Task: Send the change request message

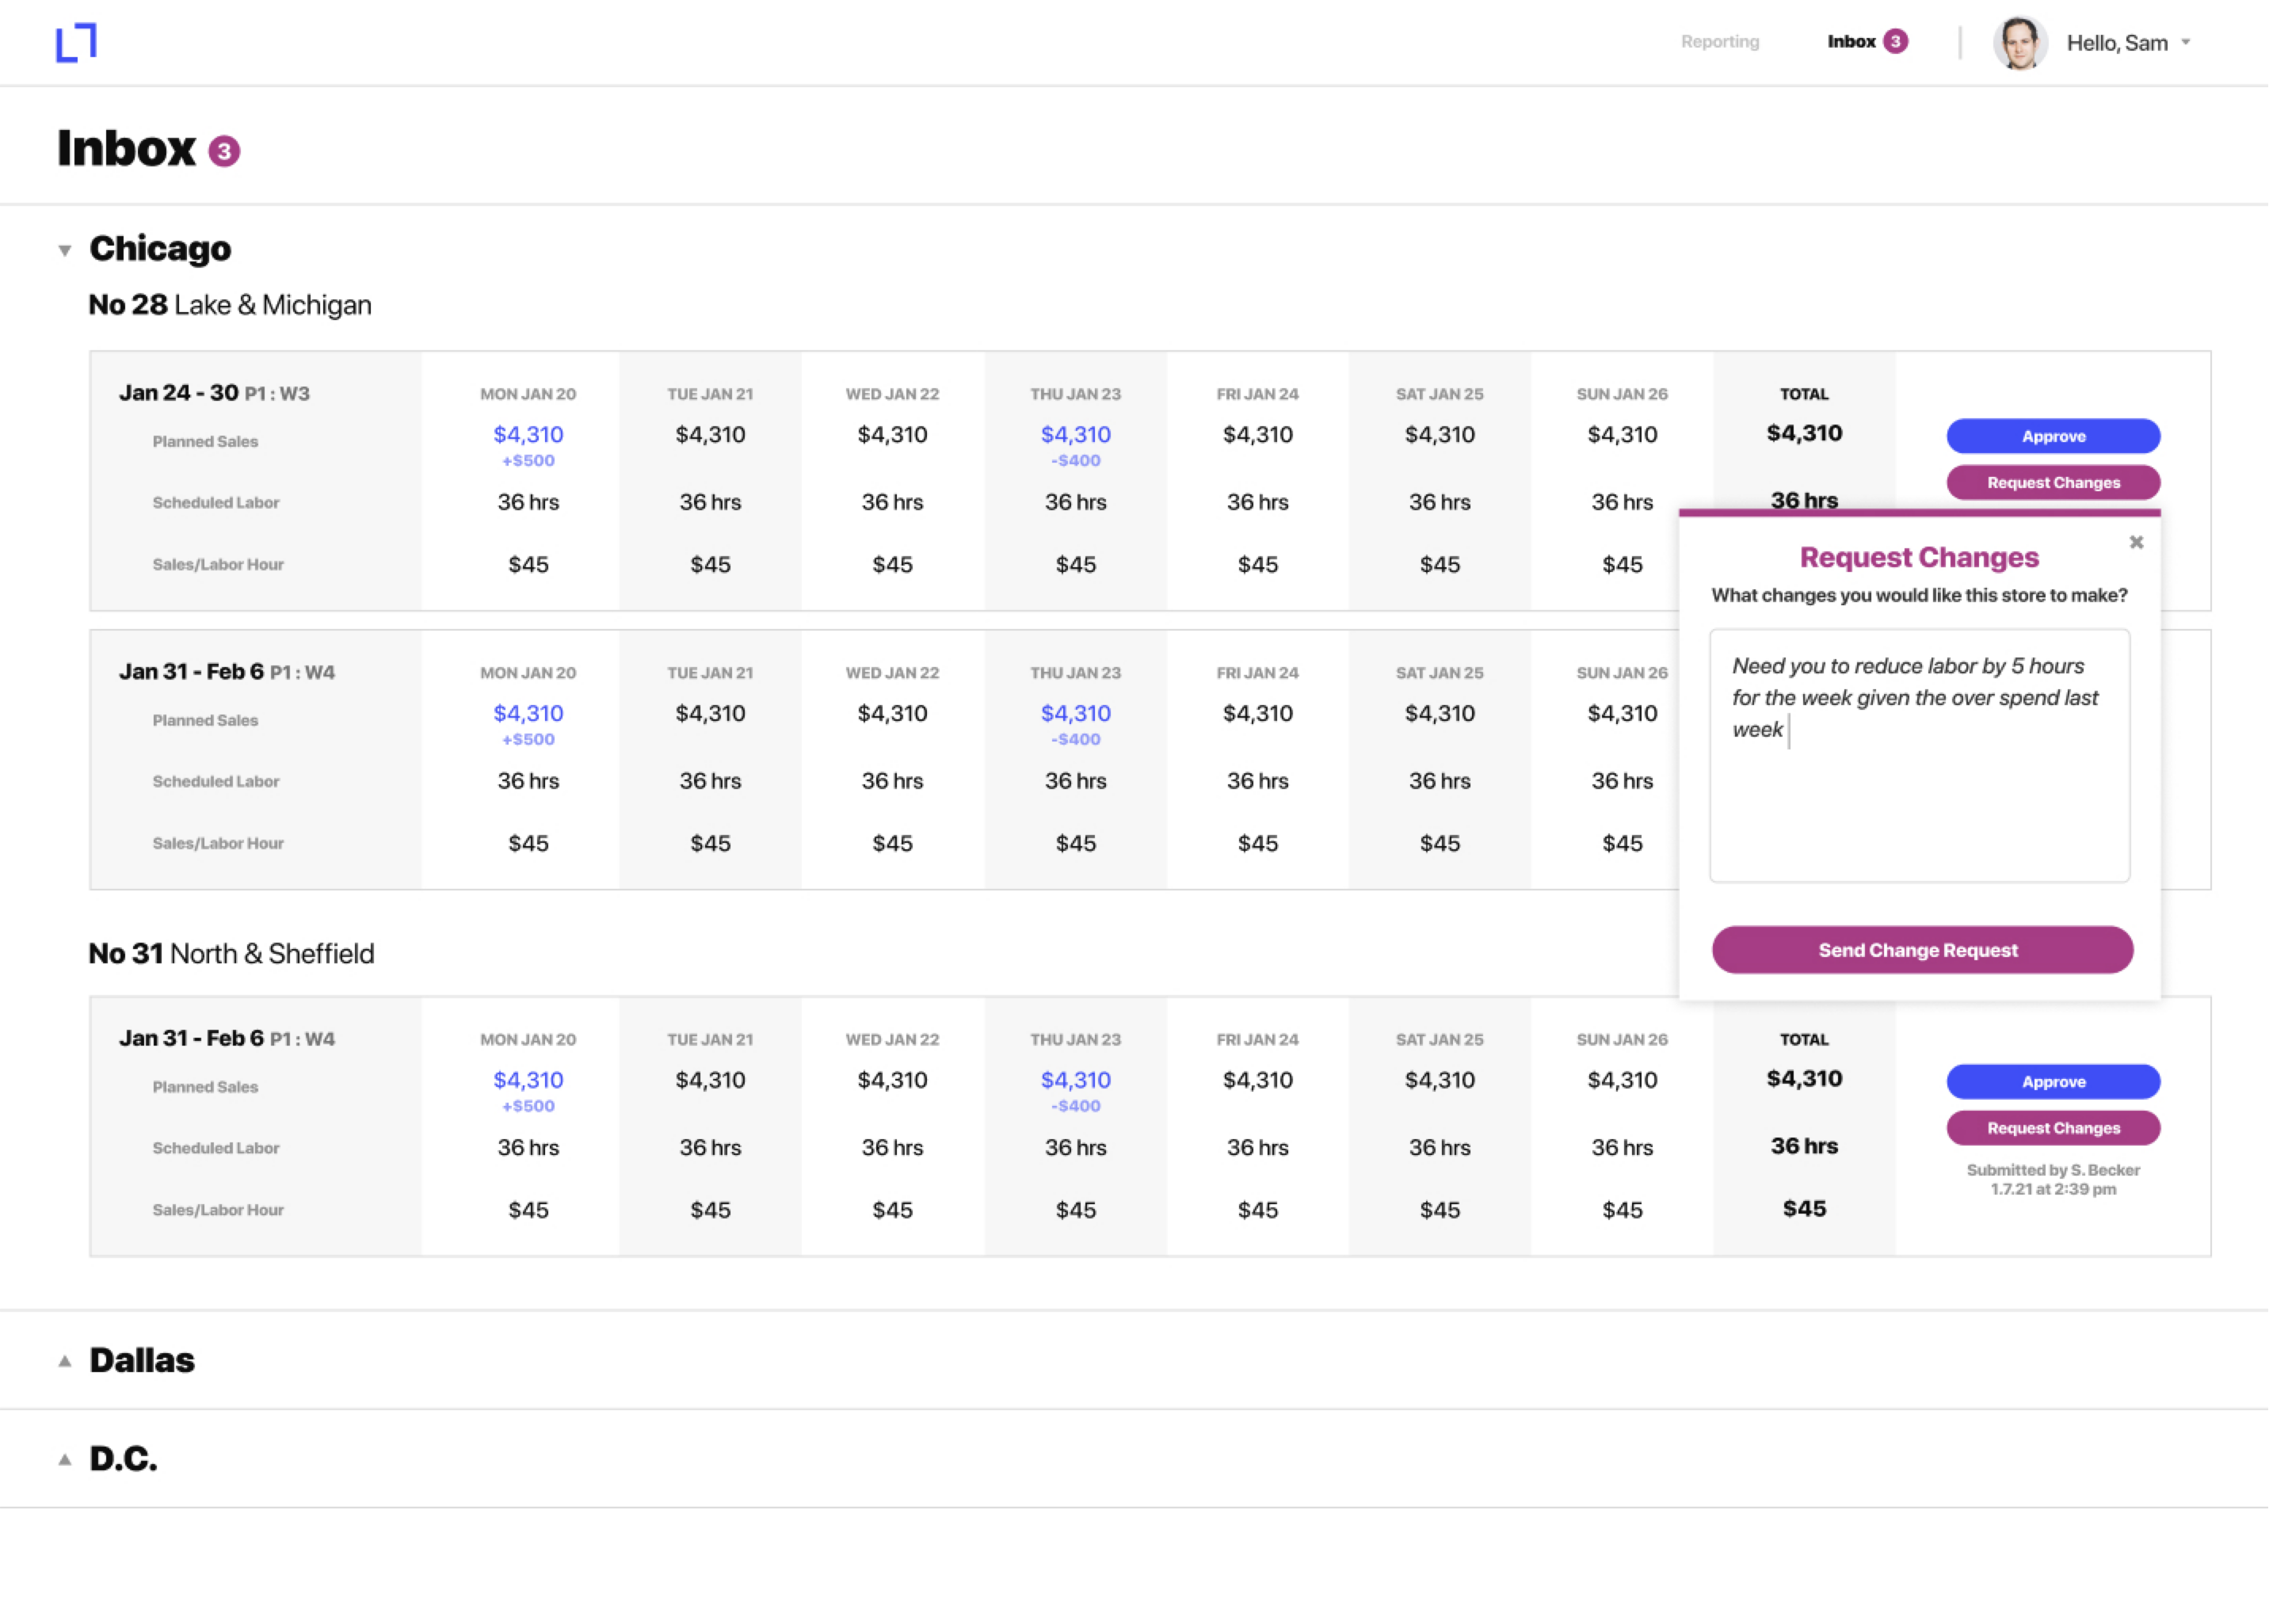Action: (x=1920, y=949)
